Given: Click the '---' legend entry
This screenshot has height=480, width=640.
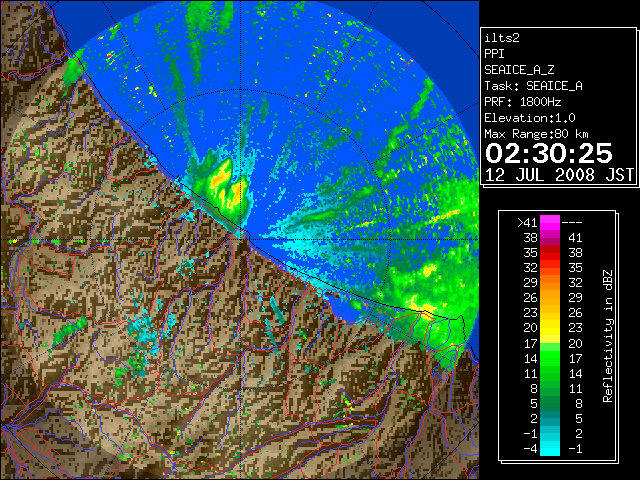Looking at the screenshot, I should 572,223.
